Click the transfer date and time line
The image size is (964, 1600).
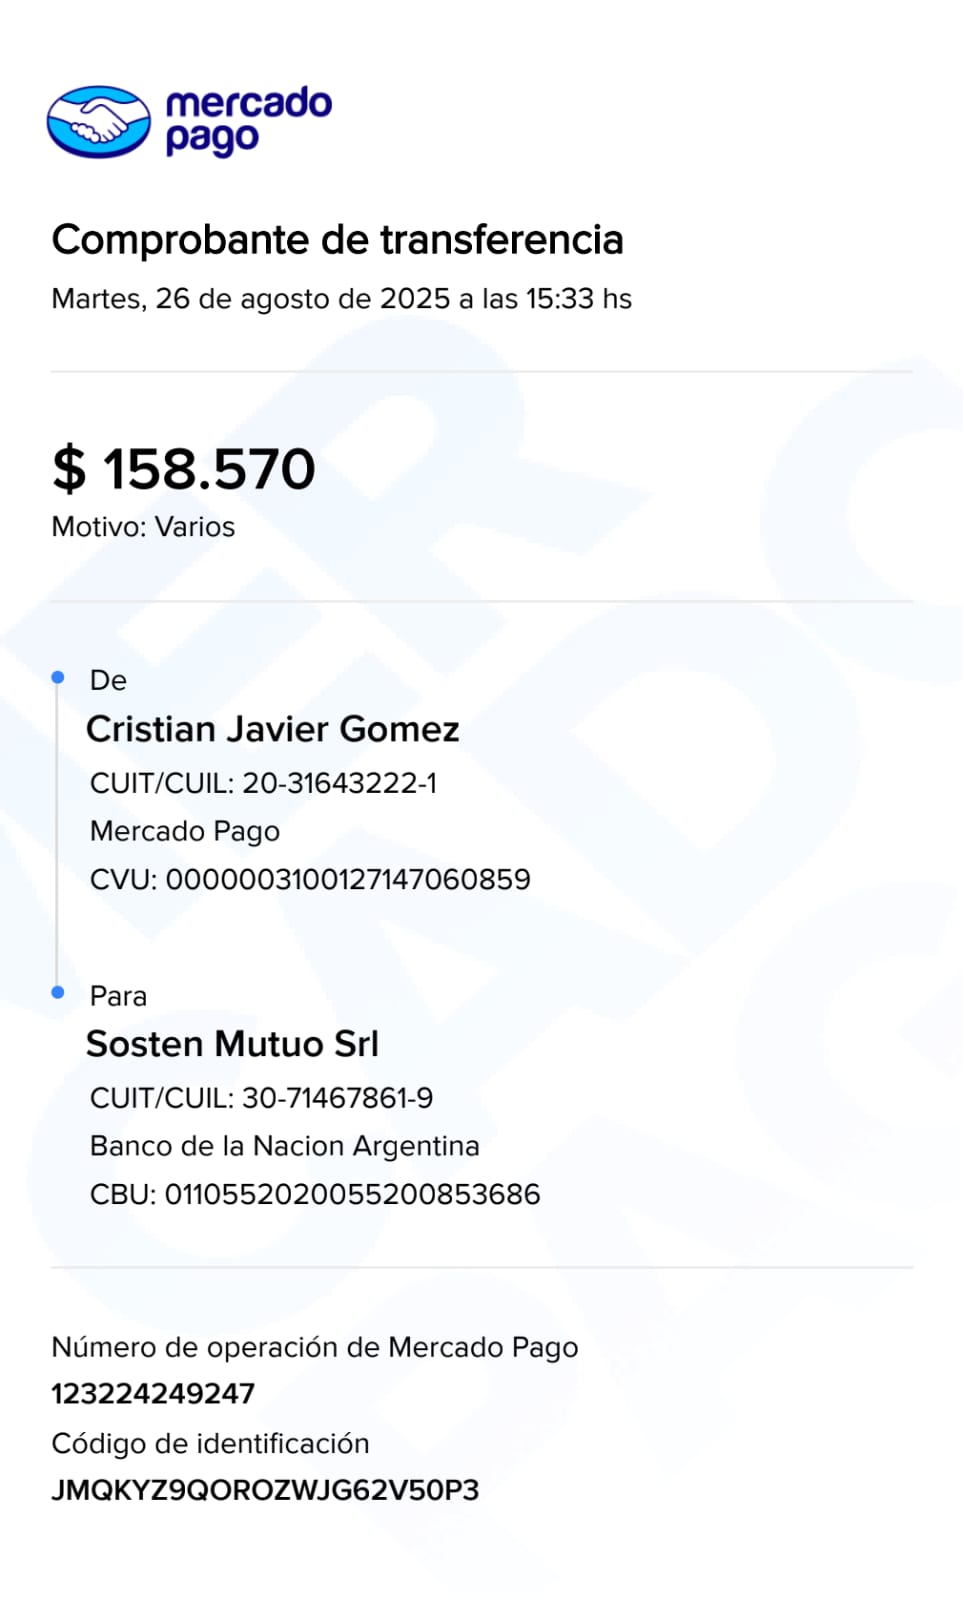coord(341,299)
